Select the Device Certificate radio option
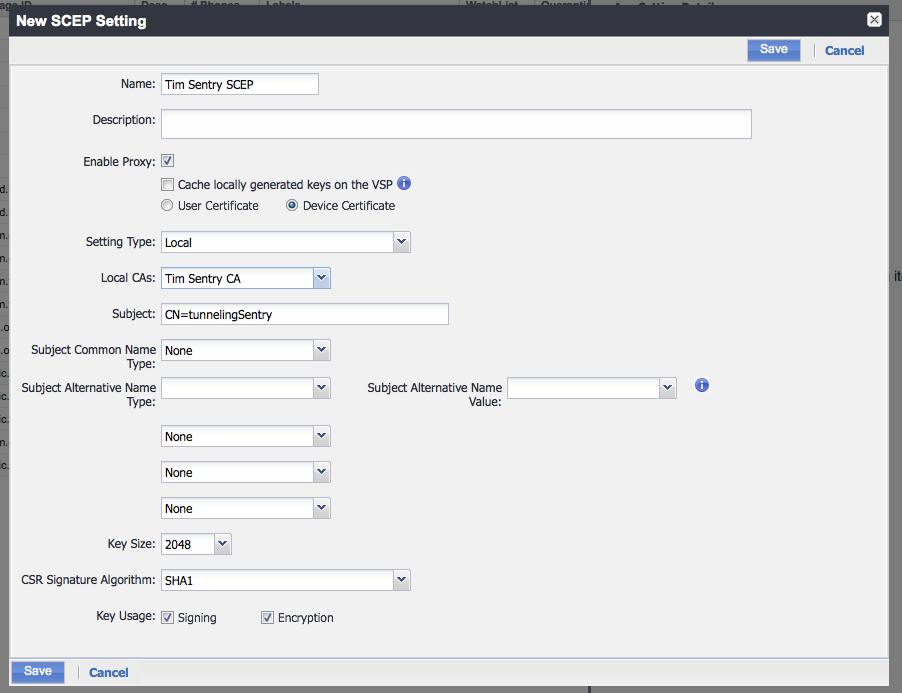The height and width of the screenshot is (693, 902). point(292,206)
